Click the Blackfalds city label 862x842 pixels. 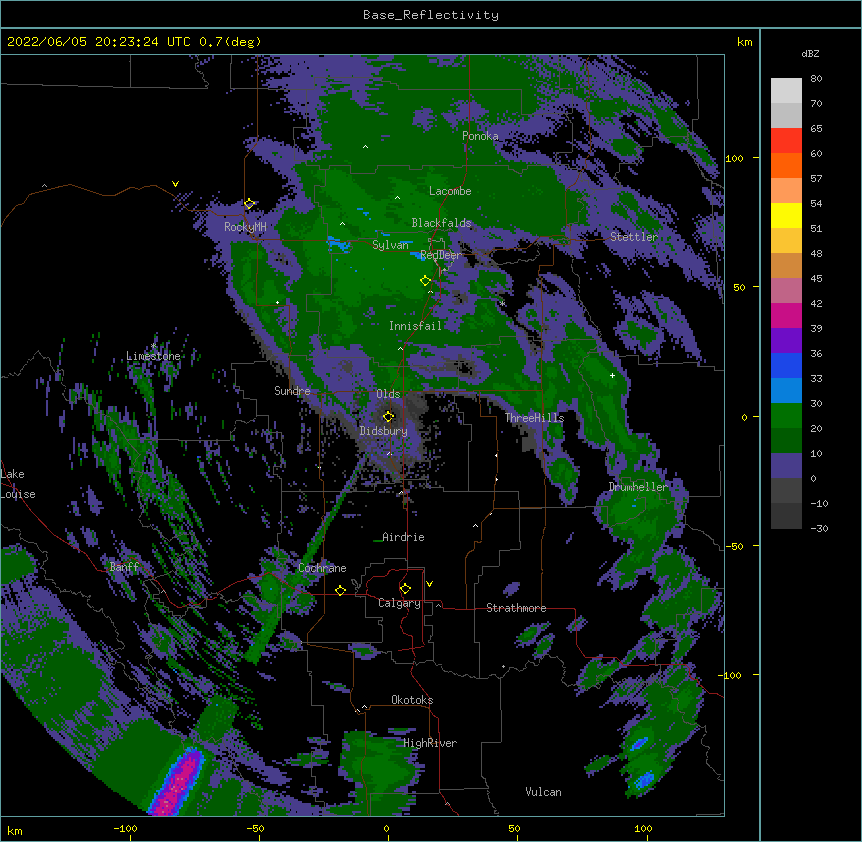tap(441, 223)
